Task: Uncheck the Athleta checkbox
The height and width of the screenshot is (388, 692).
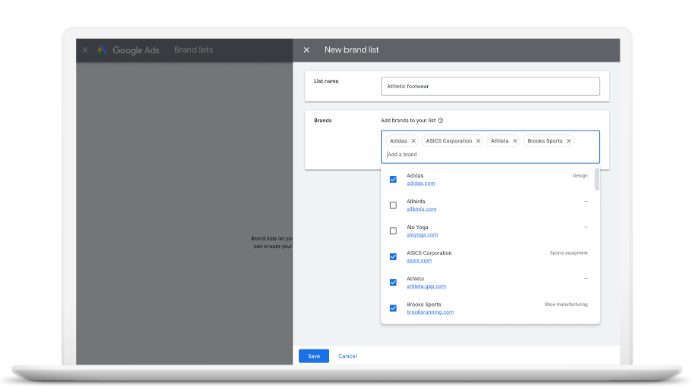Action: tap(393, 283)
